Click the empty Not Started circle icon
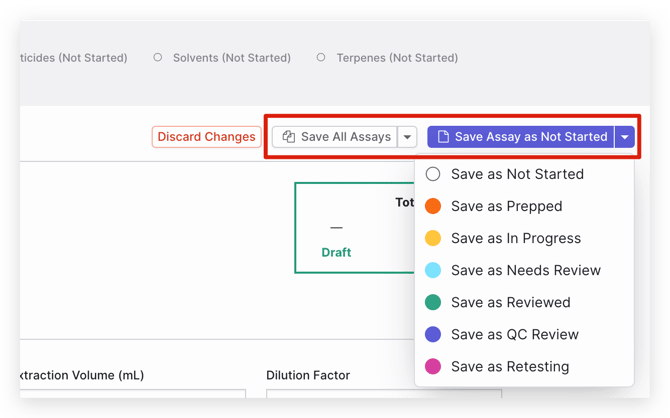 [x=433, y=174]
